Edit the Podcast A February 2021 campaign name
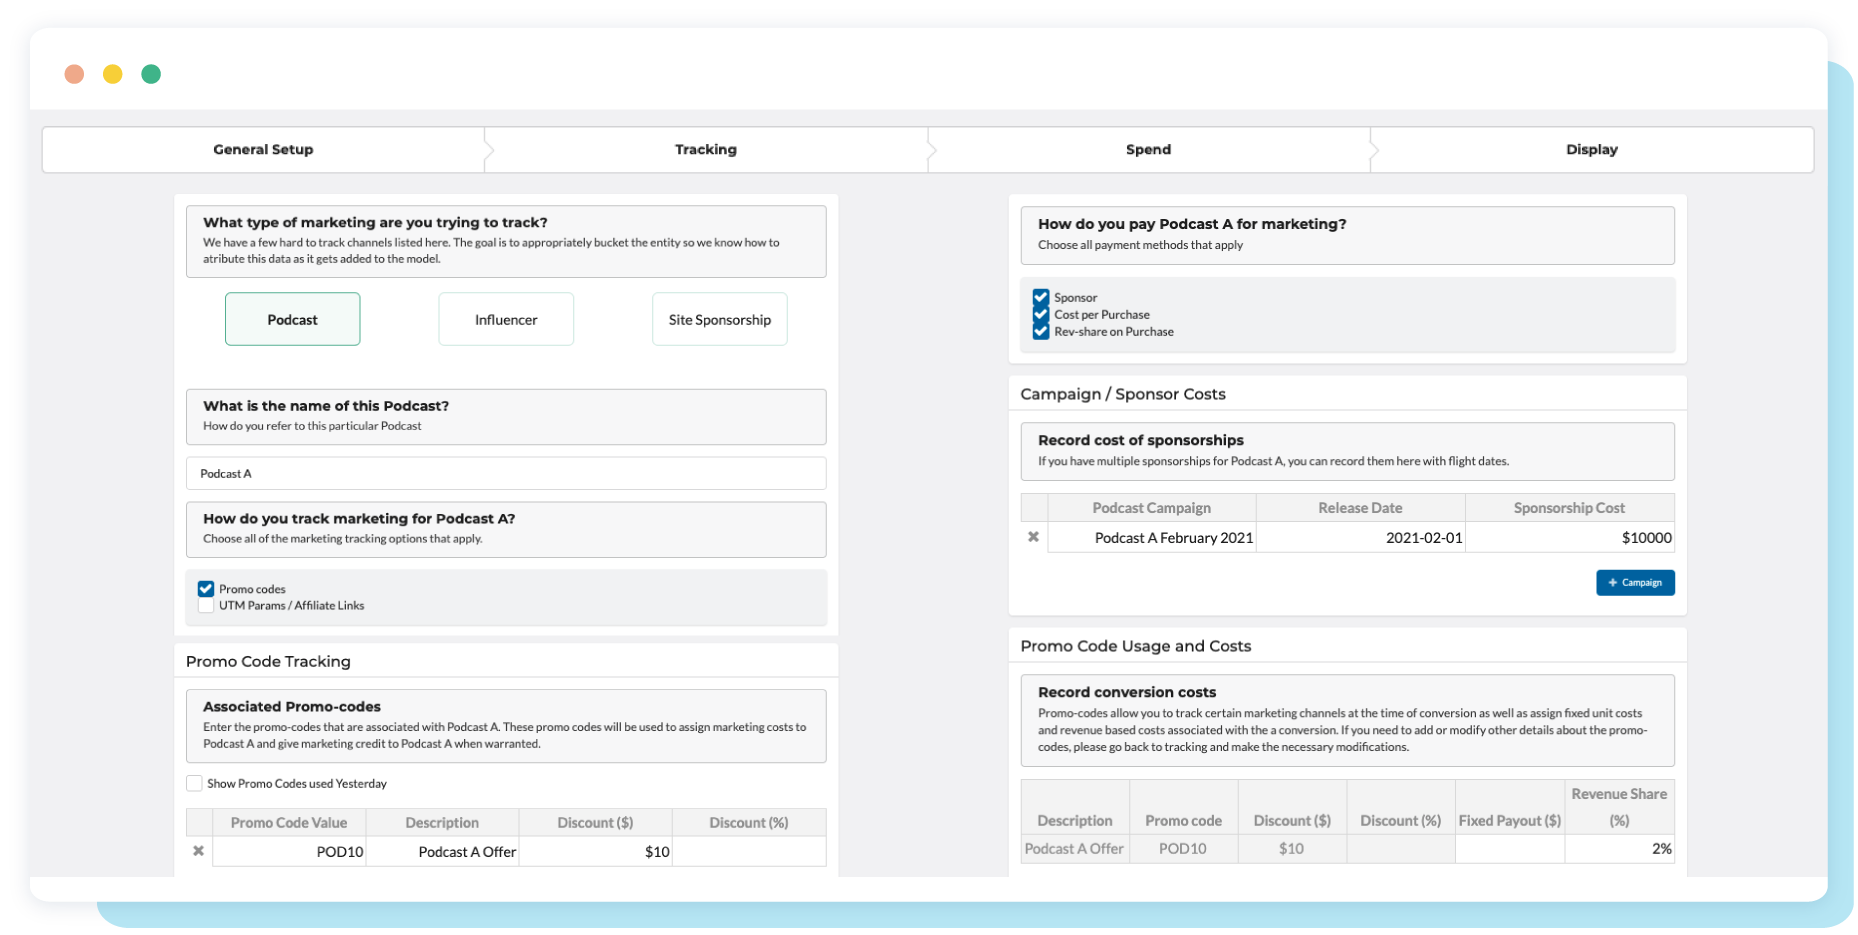1858x935 pixels. pyautogui.click(x=1152, y=537)
